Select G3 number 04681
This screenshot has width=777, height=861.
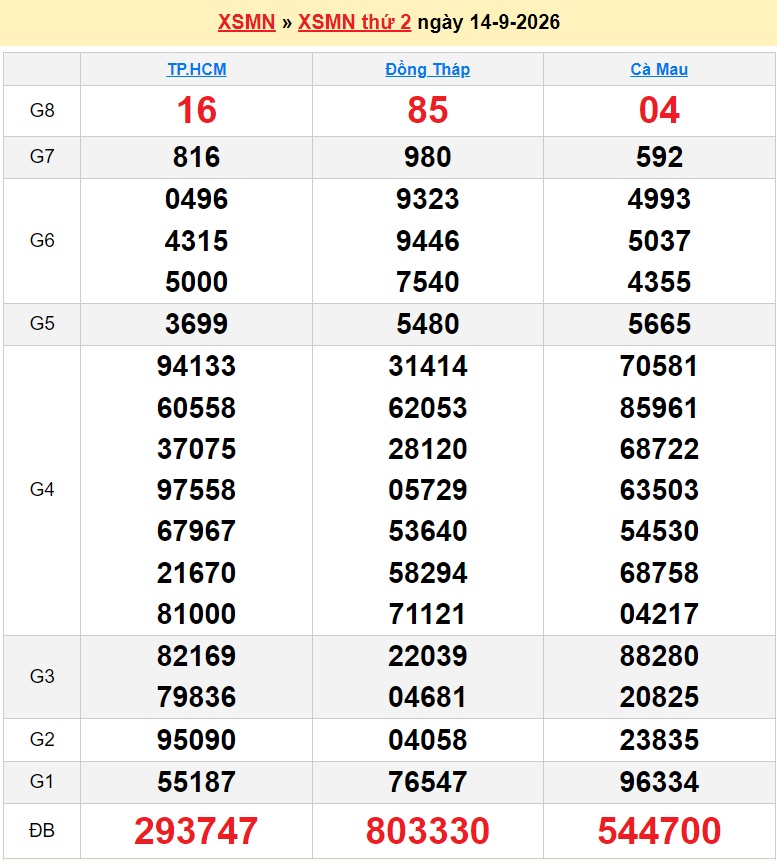tap(428, 697)
